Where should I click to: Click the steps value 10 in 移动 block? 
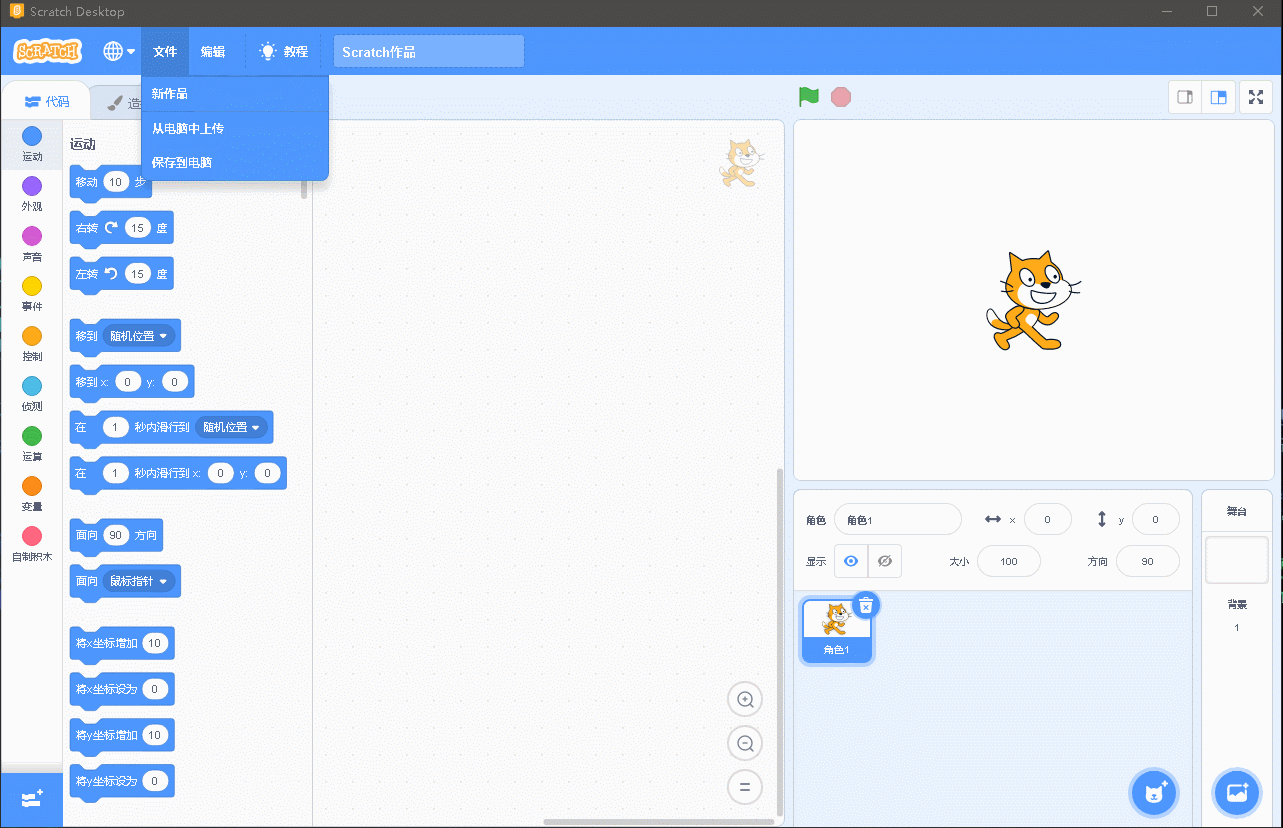[x=117, y=182]
